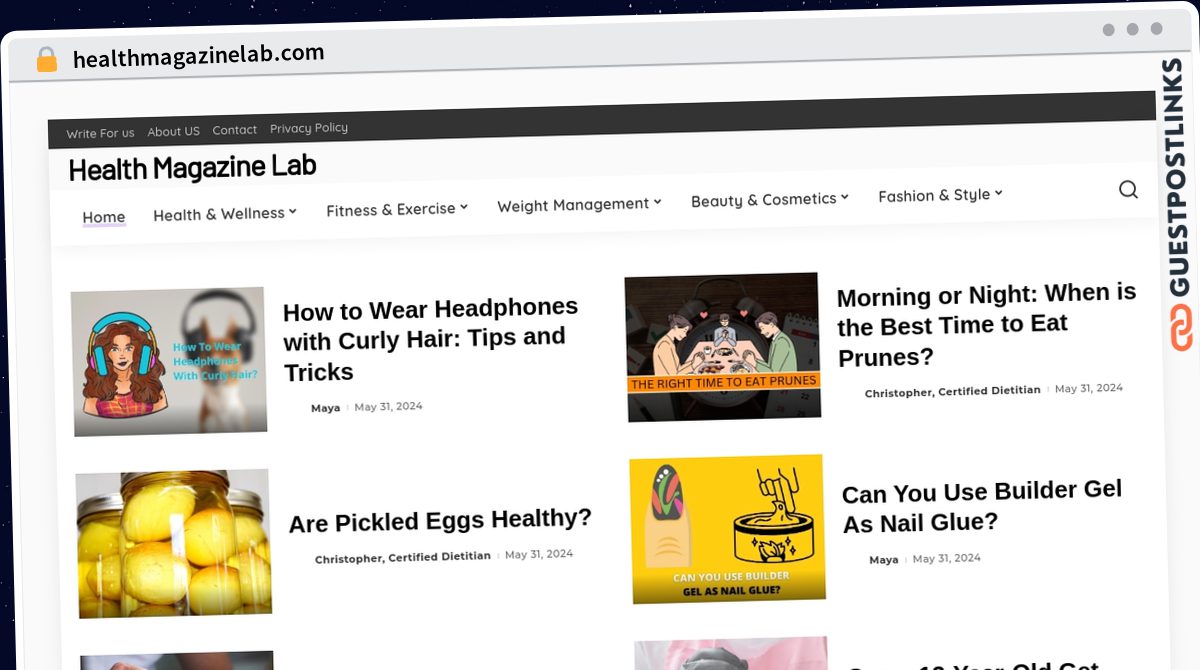1200x670 pixels.
Task: Open the Privacy Policy link
Action: tap(309, 128)
